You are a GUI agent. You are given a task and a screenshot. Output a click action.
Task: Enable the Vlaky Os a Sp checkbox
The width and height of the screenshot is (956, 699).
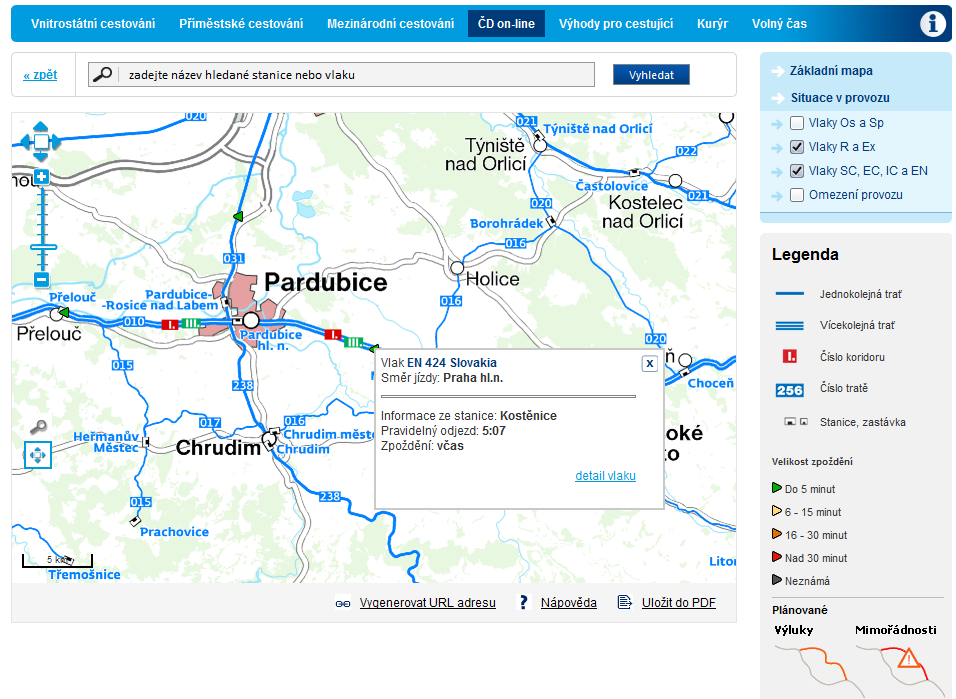point(797,123)
